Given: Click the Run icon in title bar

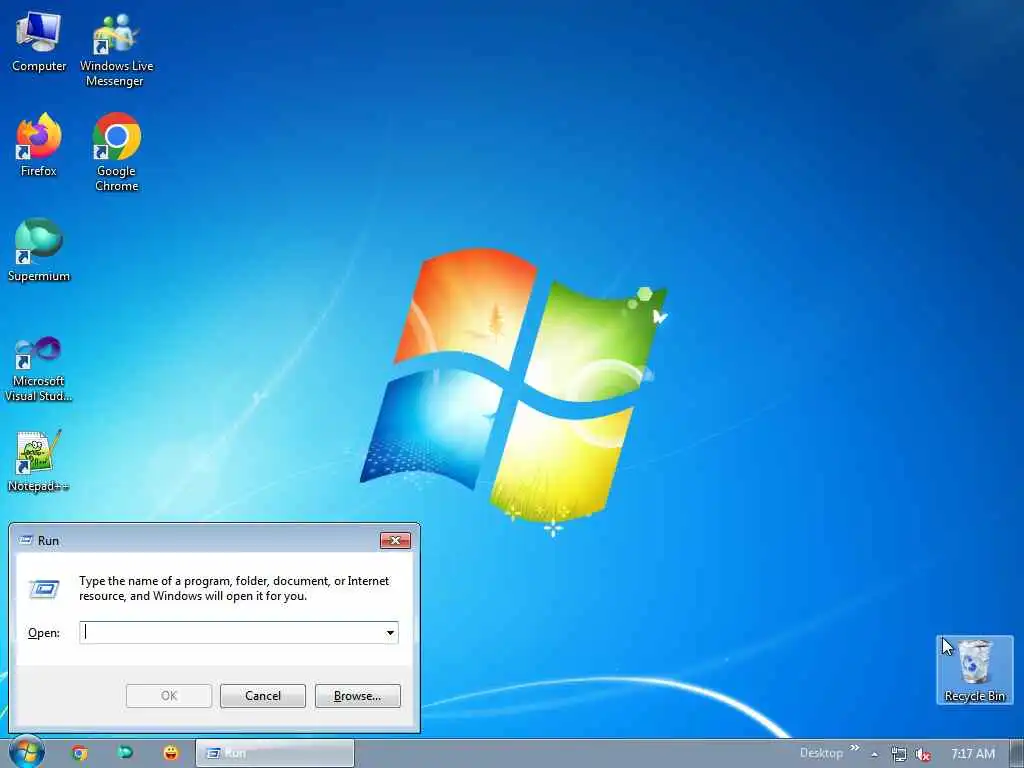Looking at the screenshot, I should (x=26, y=540).
